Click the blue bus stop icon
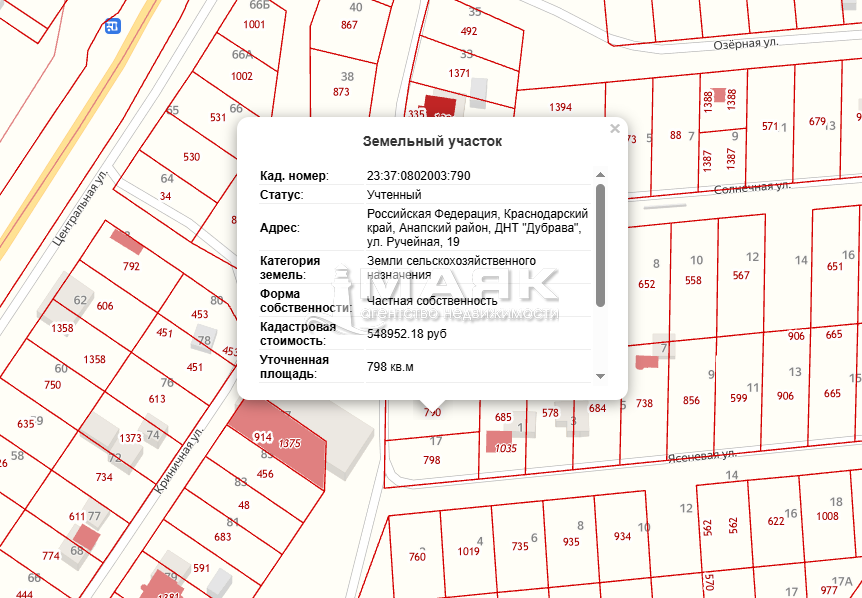The width and height of the screenshot is (862, 598). coord(113,25)
